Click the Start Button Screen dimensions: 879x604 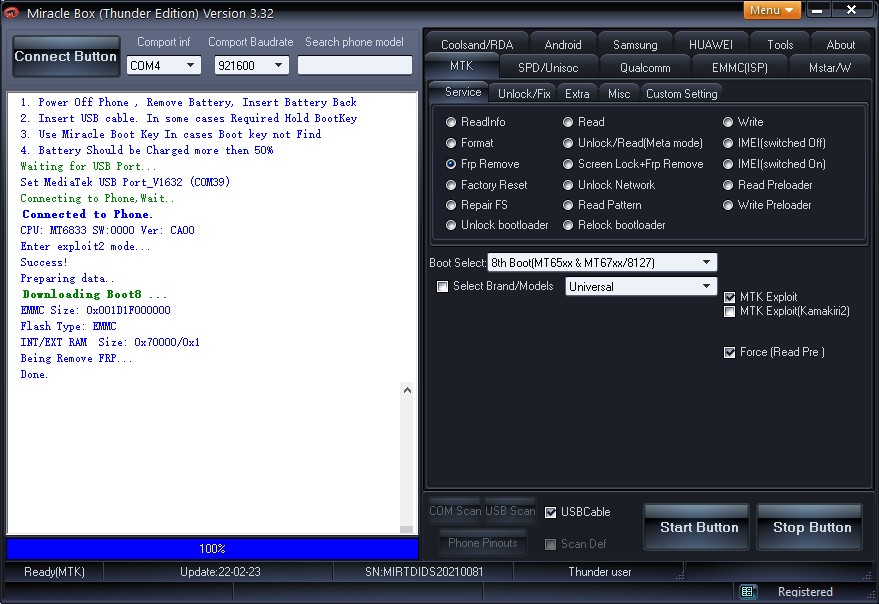pyautogui.click(x=698, y=527)
